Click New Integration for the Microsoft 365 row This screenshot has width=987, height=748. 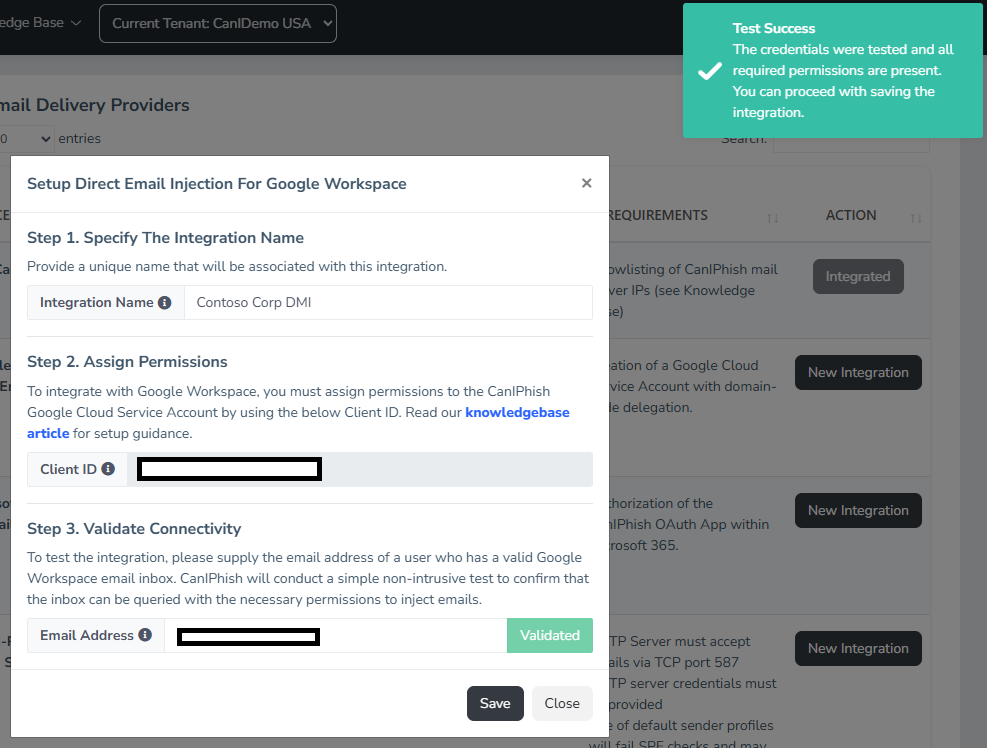click(x=857, y=511)
